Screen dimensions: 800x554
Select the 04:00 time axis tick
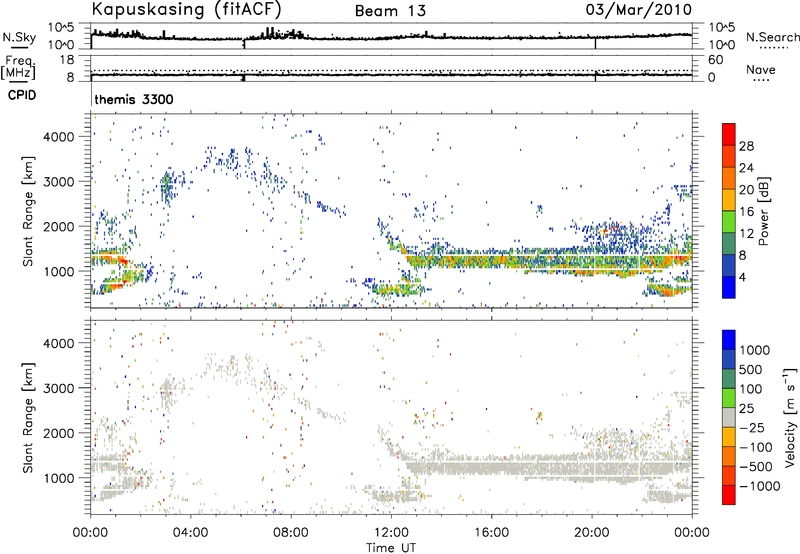coord(191,533)
